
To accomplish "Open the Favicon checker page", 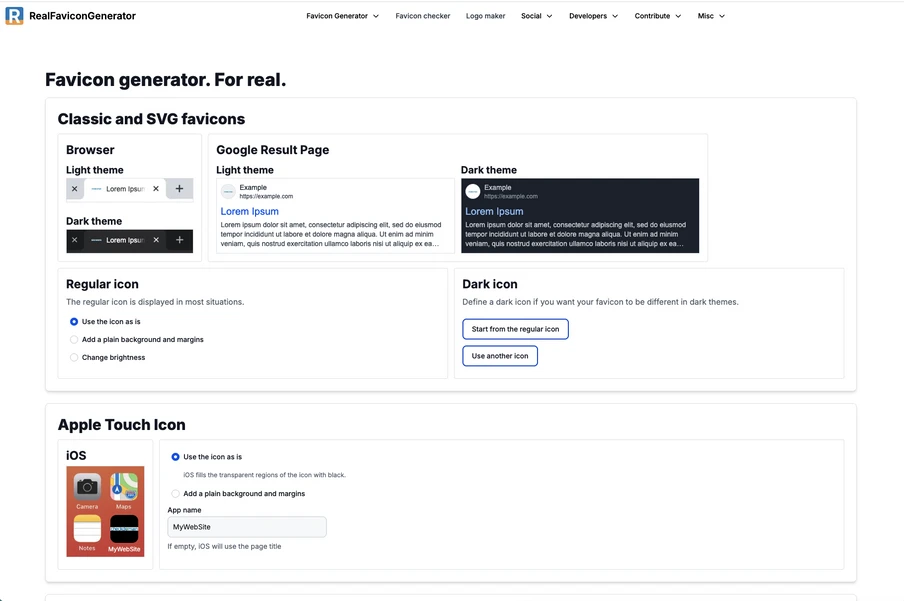I will [x=422, y=16].
